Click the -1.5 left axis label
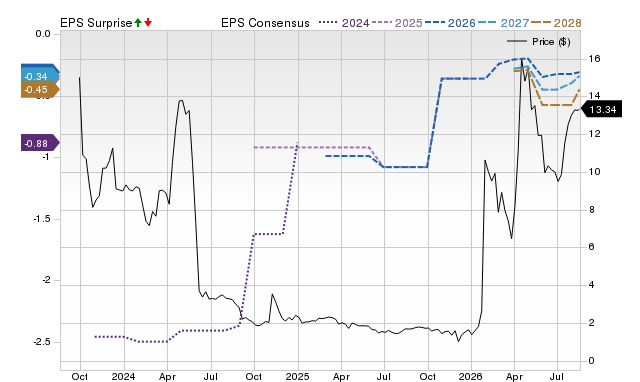640x382 pixels. click(x=42, y=219)
